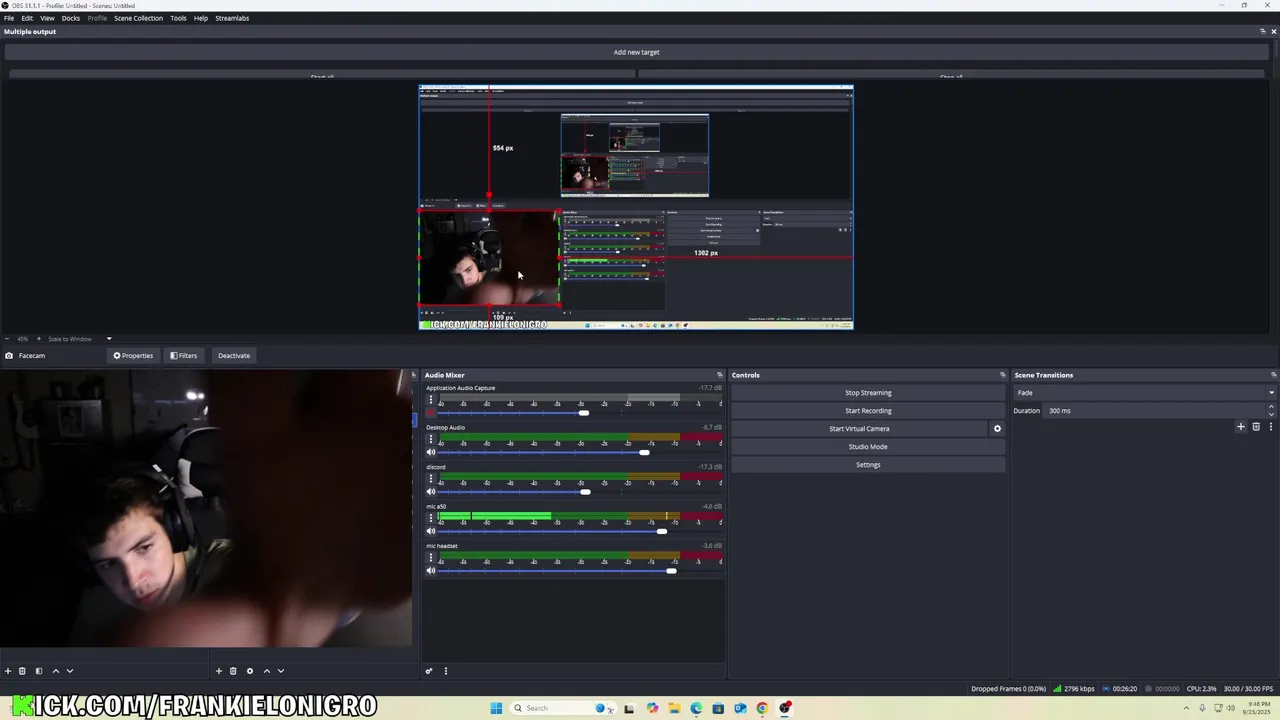Adjust Desktop Audio volume slider
The height and width of the screenshot is (720, 1280).
(x=644, y=452)
